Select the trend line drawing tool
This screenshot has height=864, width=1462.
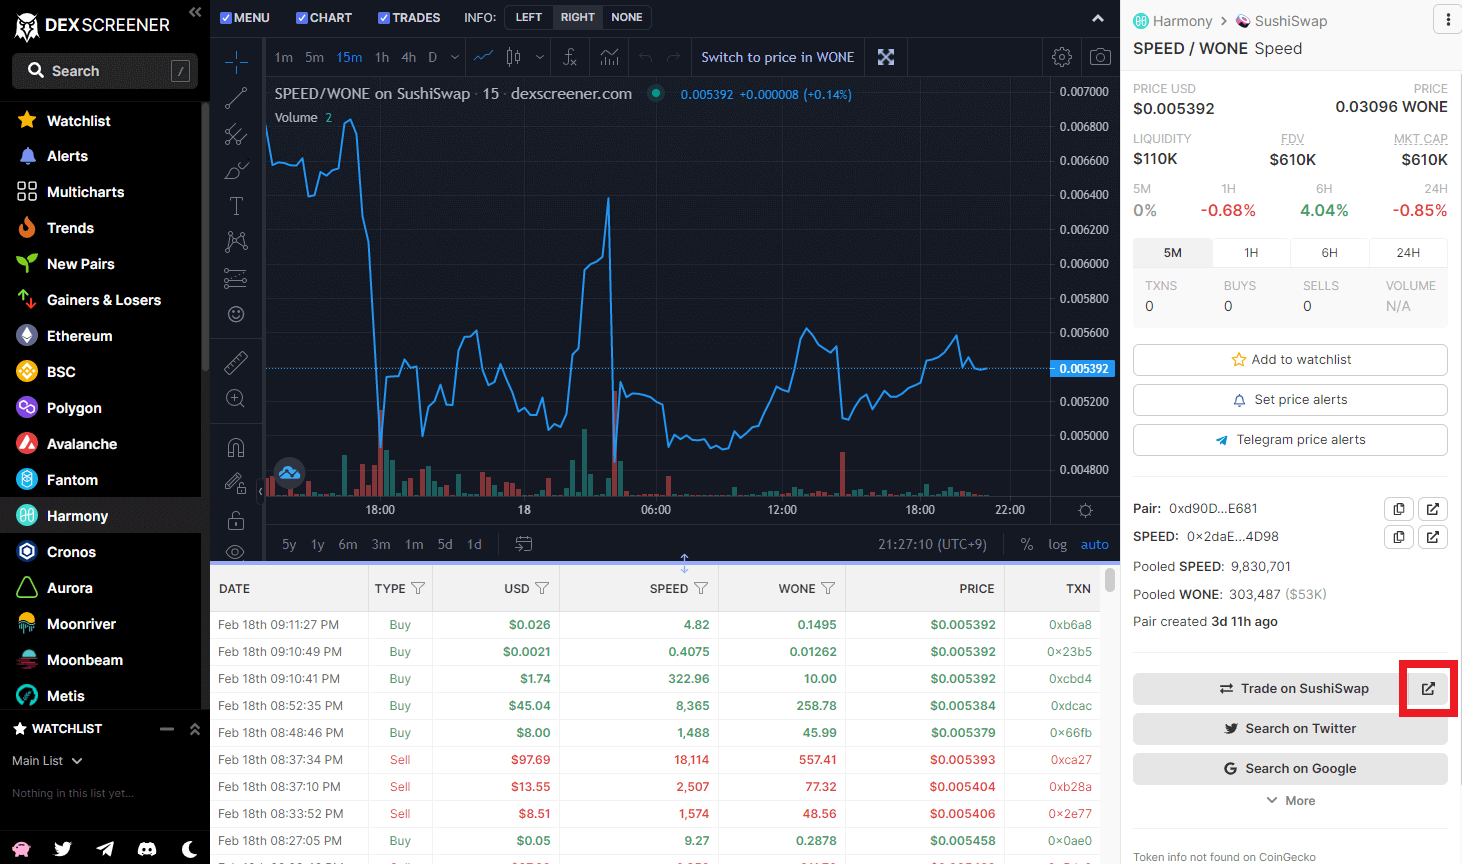coord(236,98)
